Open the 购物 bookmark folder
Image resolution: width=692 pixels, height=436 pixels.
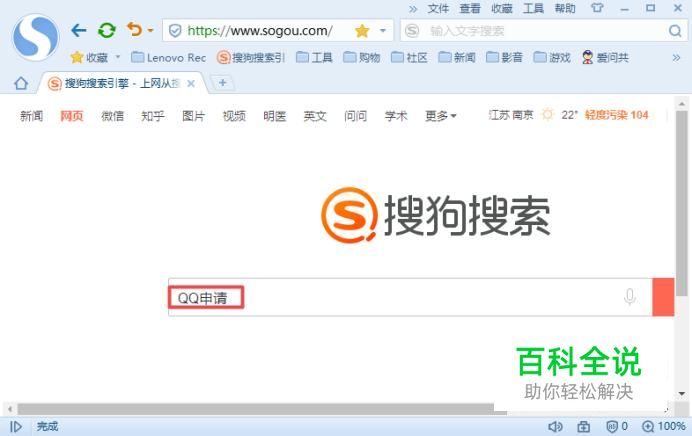361,57
